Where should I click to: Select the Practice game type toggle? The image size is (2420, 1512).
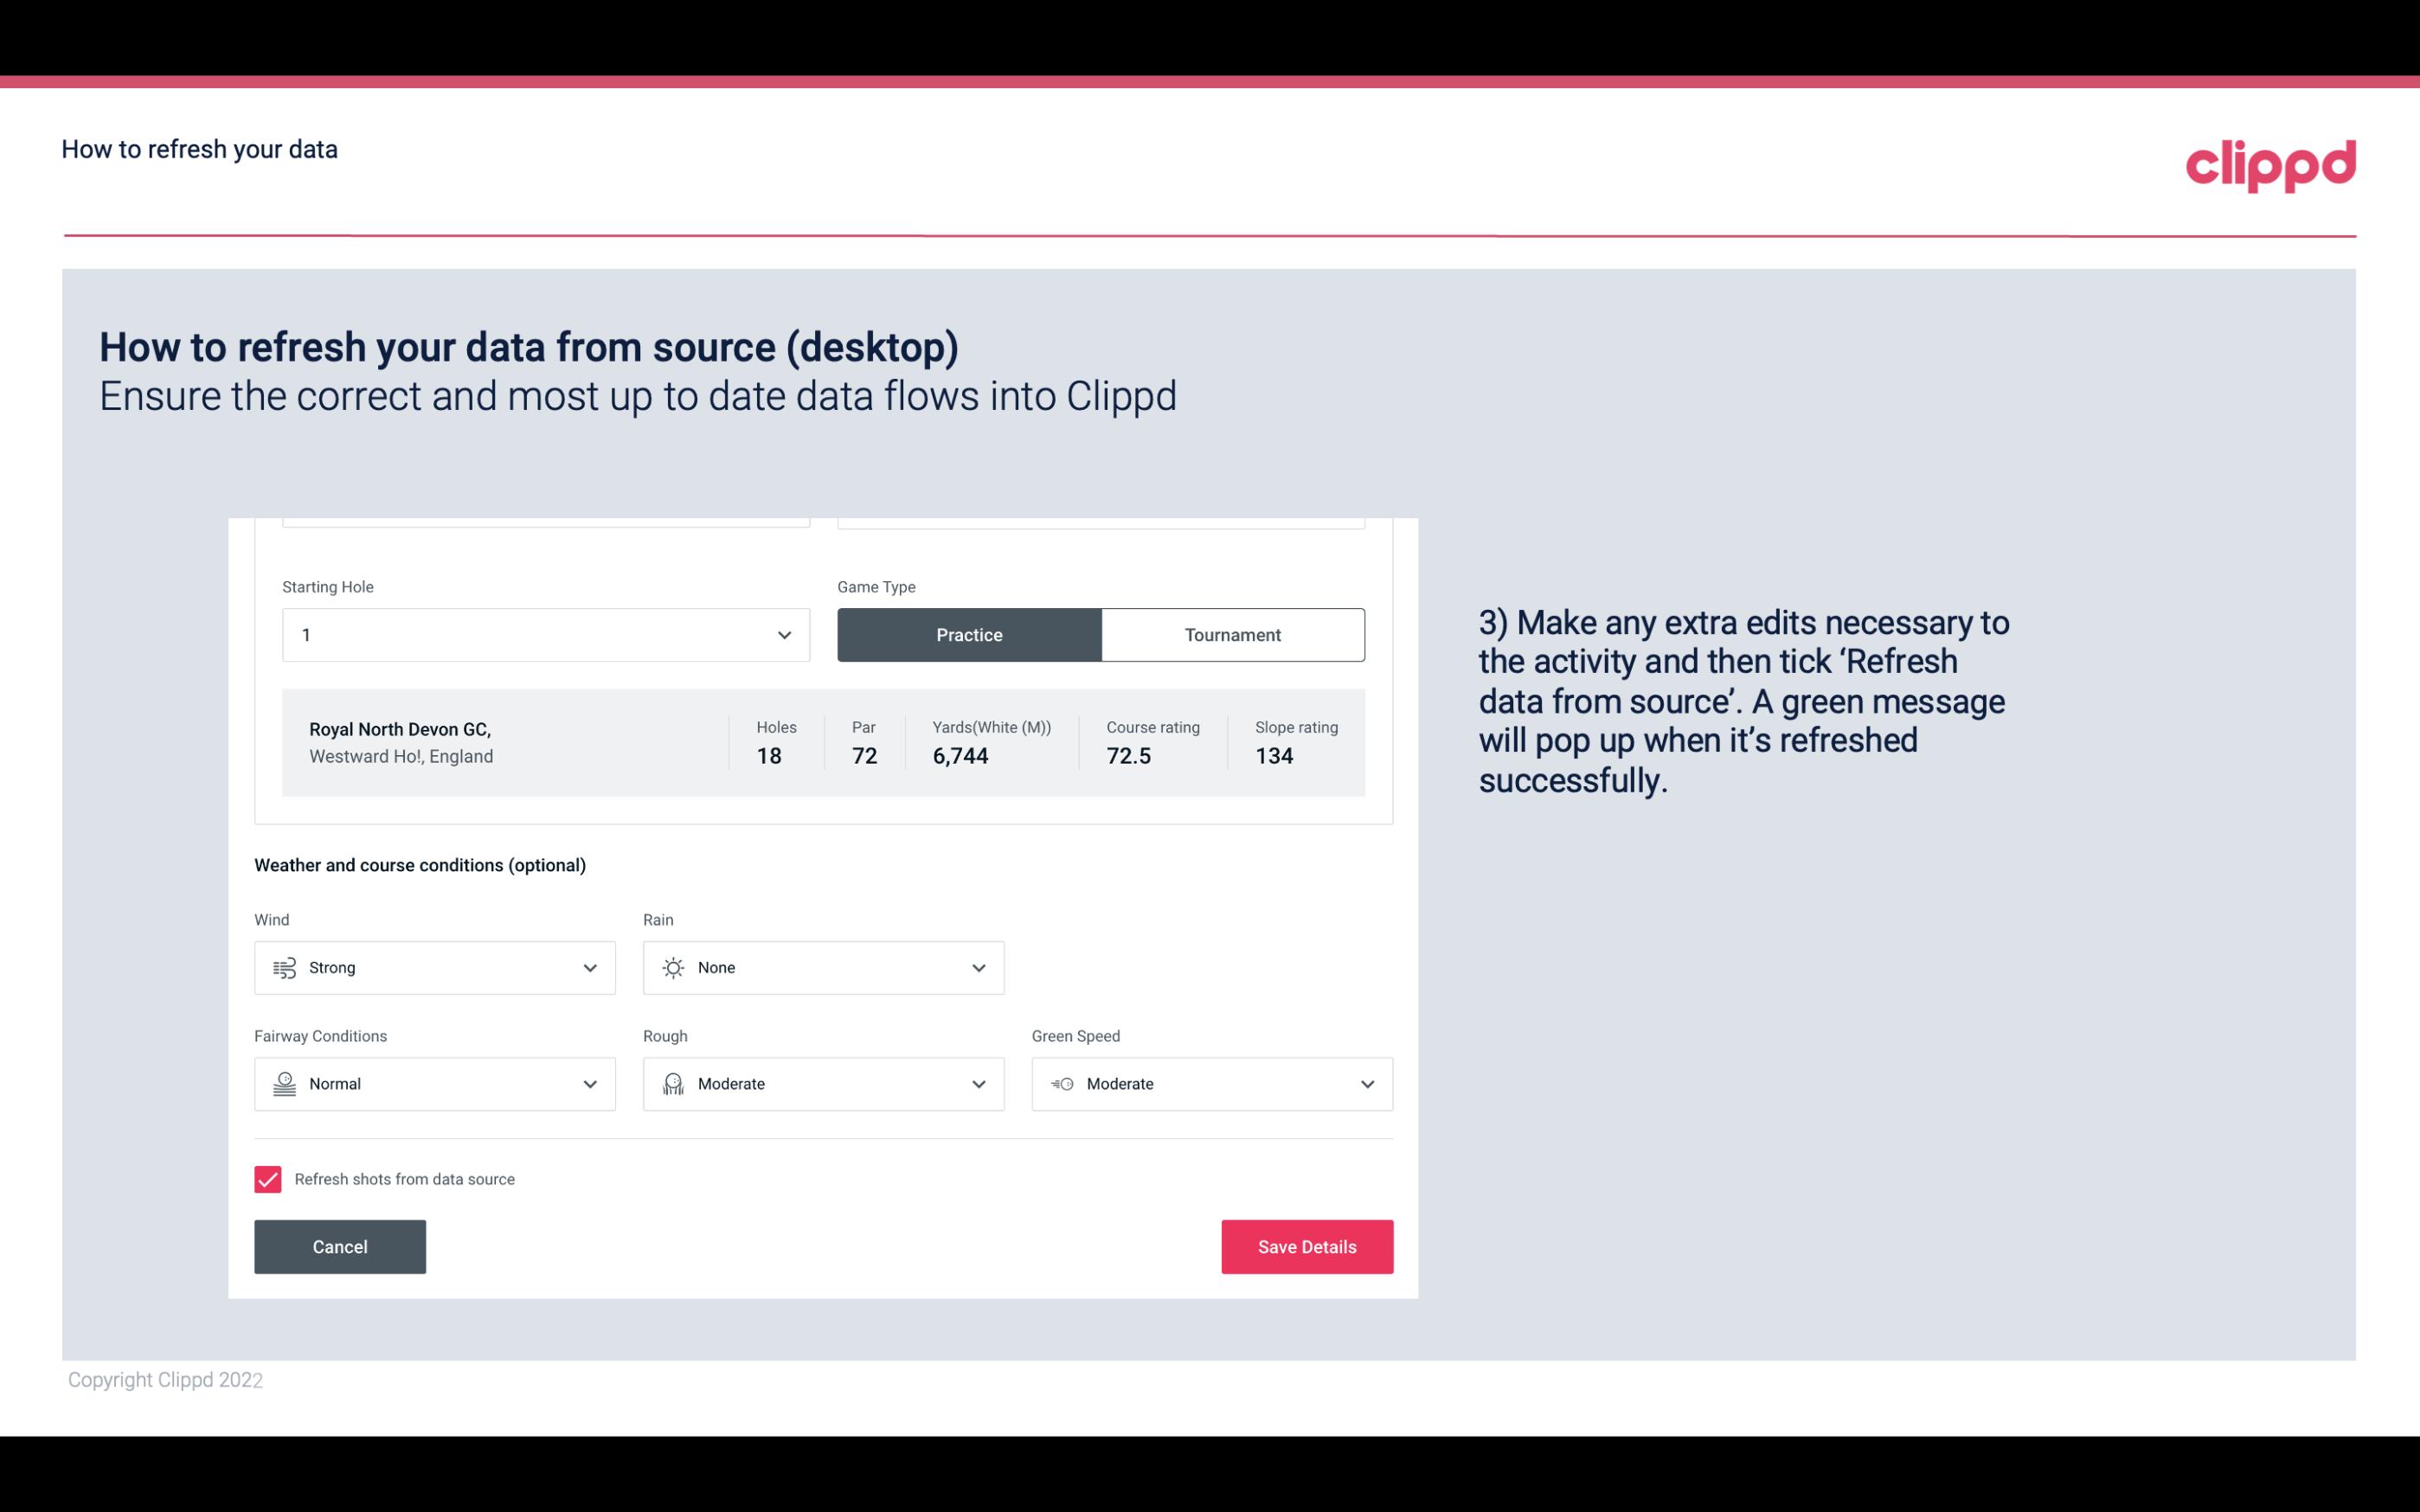click(x=969, y=634)
